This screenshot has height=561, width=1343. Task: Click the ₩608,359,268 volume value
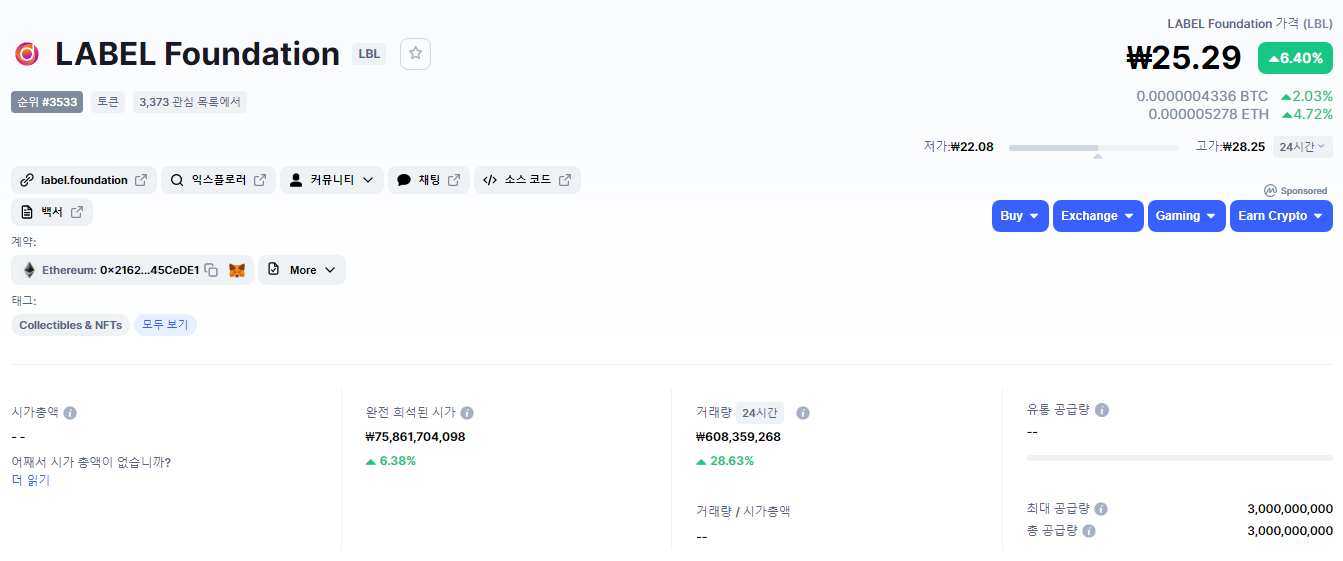(x=738, y=437)
